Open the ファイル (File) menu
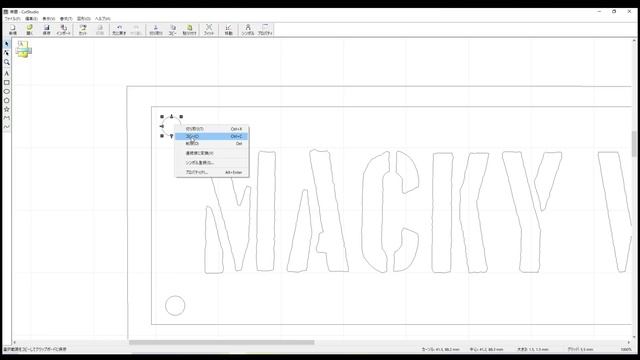Viewport: 640px width, 360px height. coord(12,19)
